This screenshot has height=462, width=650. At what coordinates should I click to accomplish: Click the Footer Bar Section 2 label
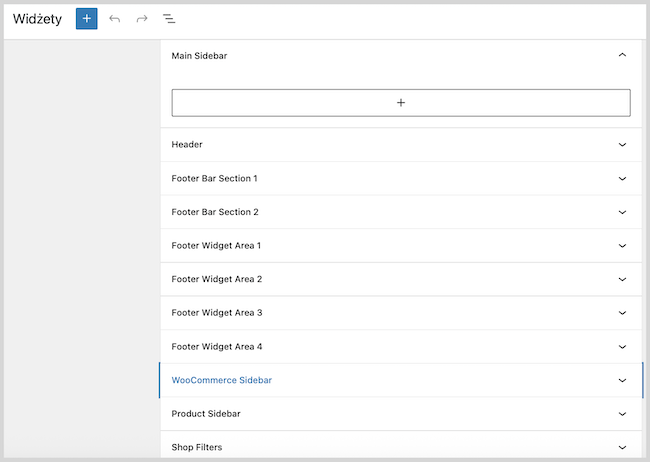[215, 212]
